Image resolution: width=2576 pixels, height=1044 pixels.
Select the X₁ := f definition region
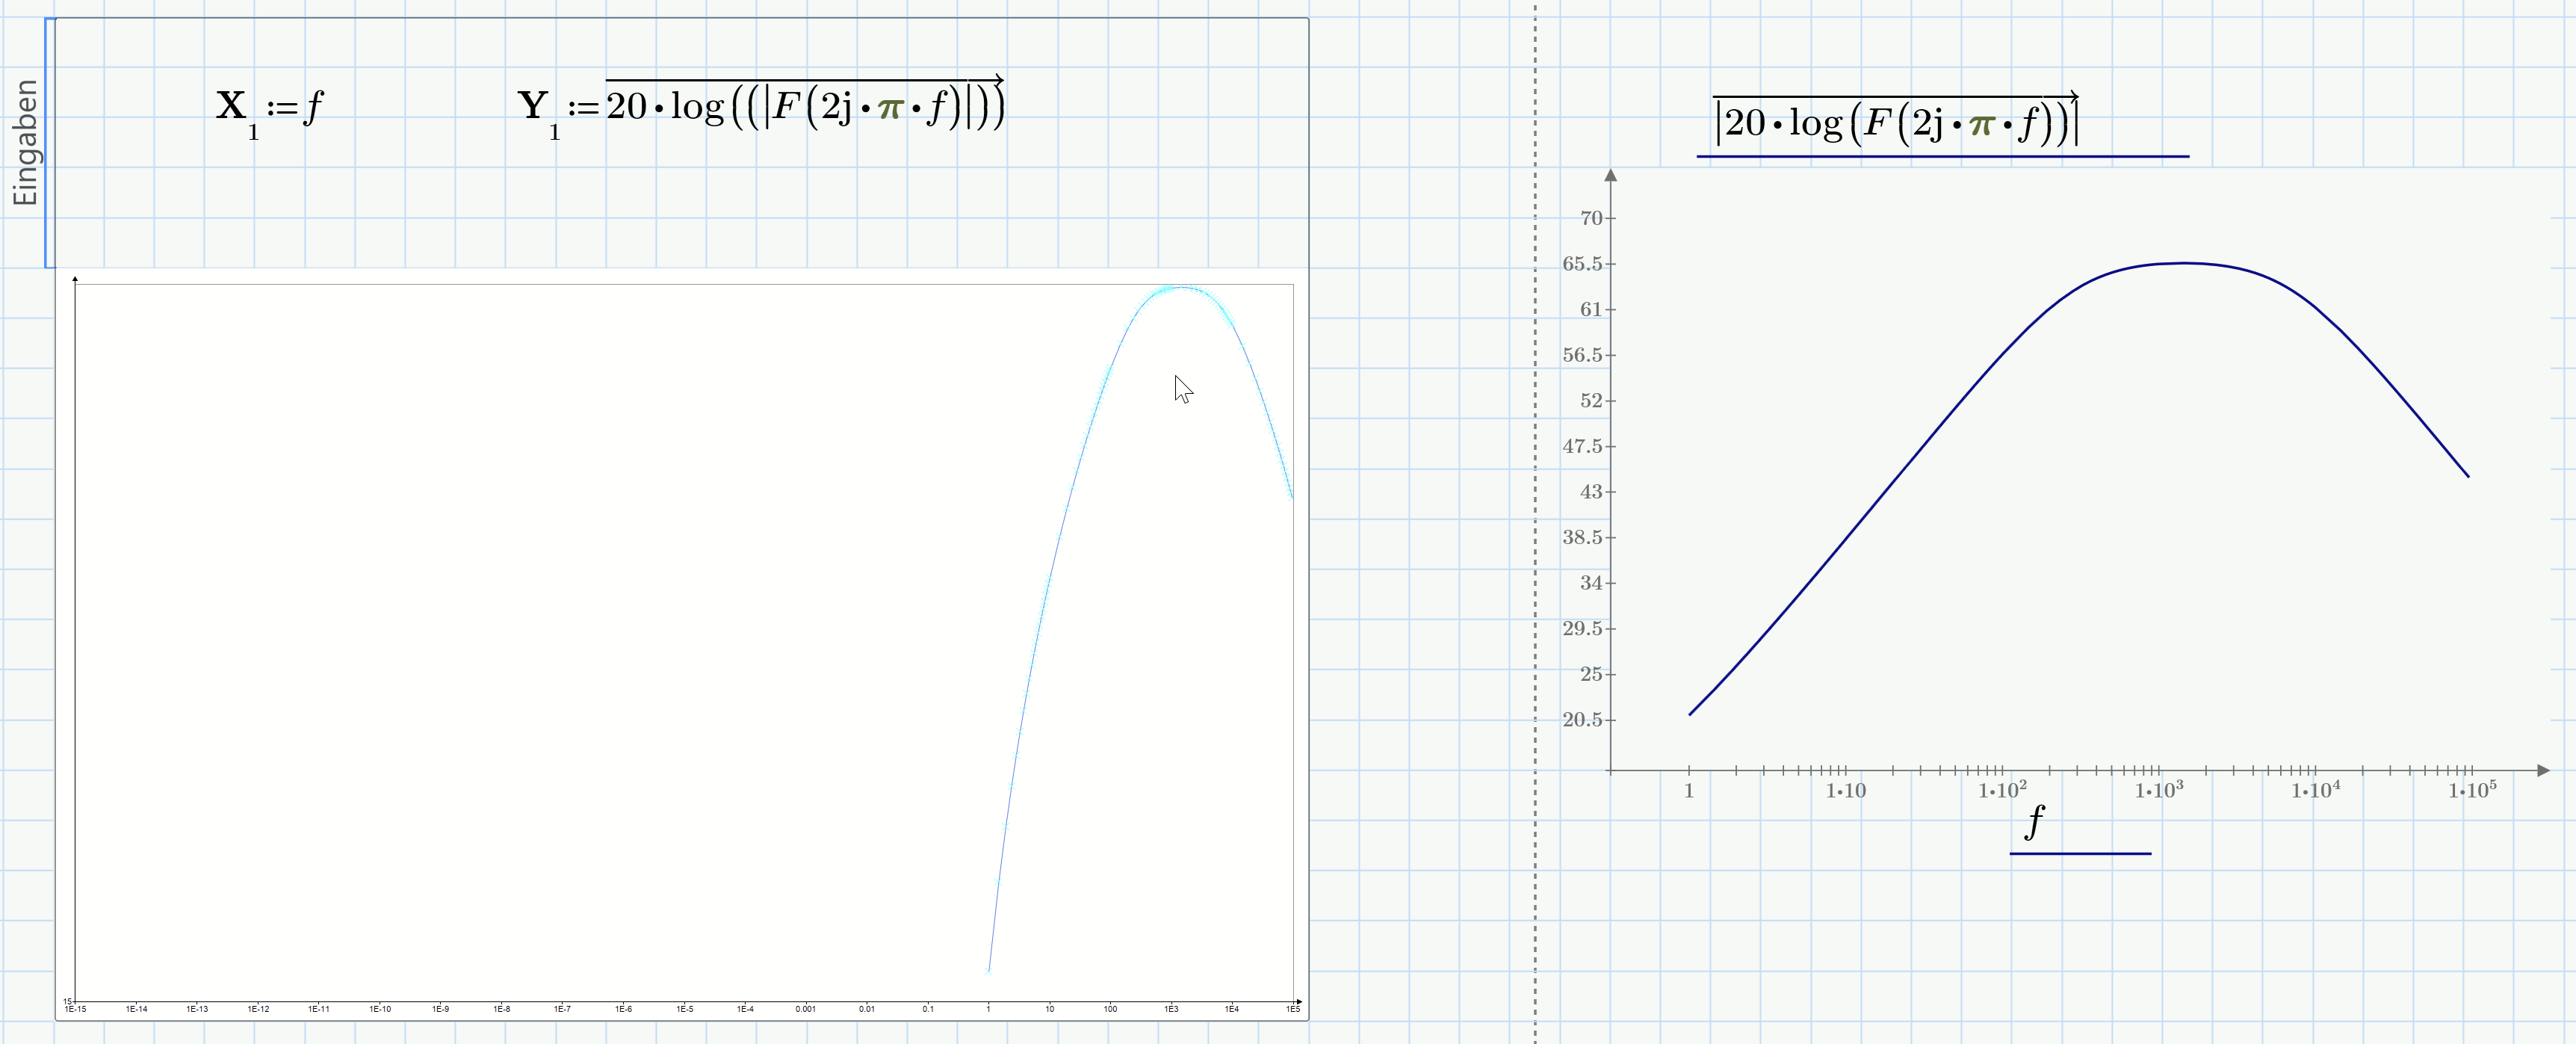click(x=268, y=105)
